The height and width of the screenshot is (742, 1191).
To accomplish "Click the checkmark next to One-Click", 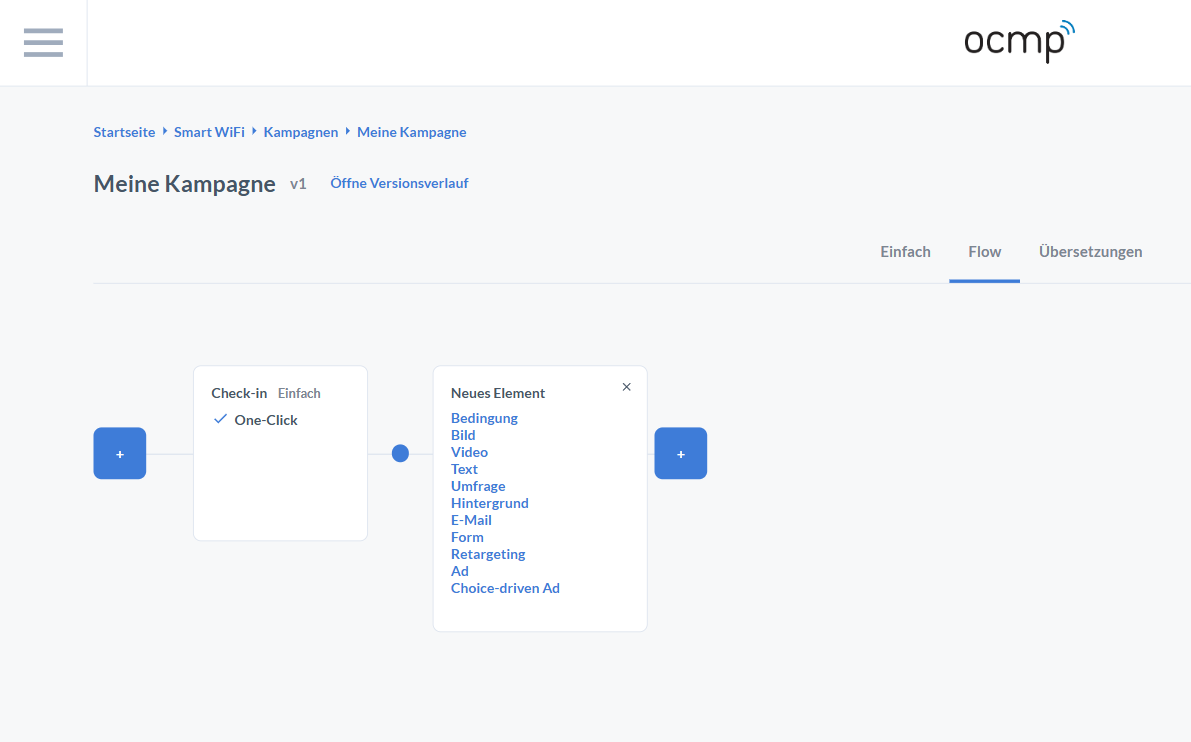I will click(220, 419).
